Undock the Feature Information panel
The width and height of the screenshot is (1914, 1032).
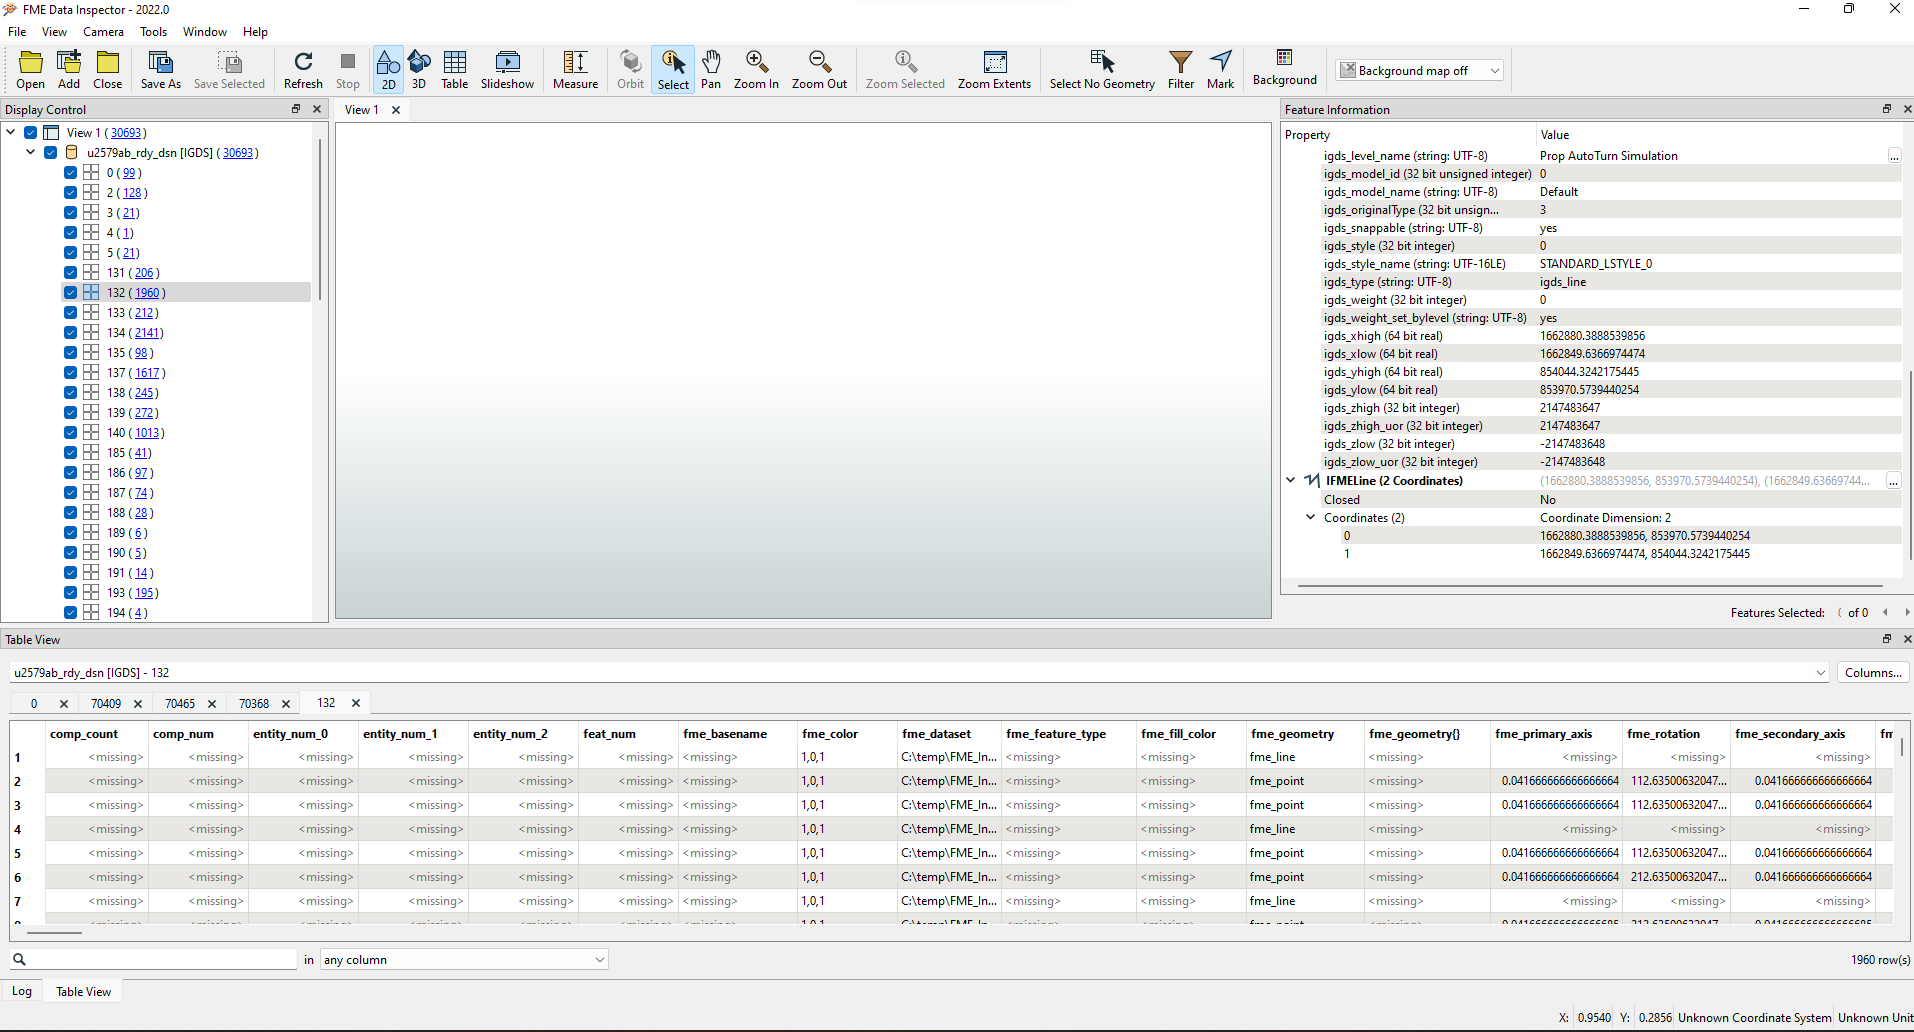click(1887, 109)
